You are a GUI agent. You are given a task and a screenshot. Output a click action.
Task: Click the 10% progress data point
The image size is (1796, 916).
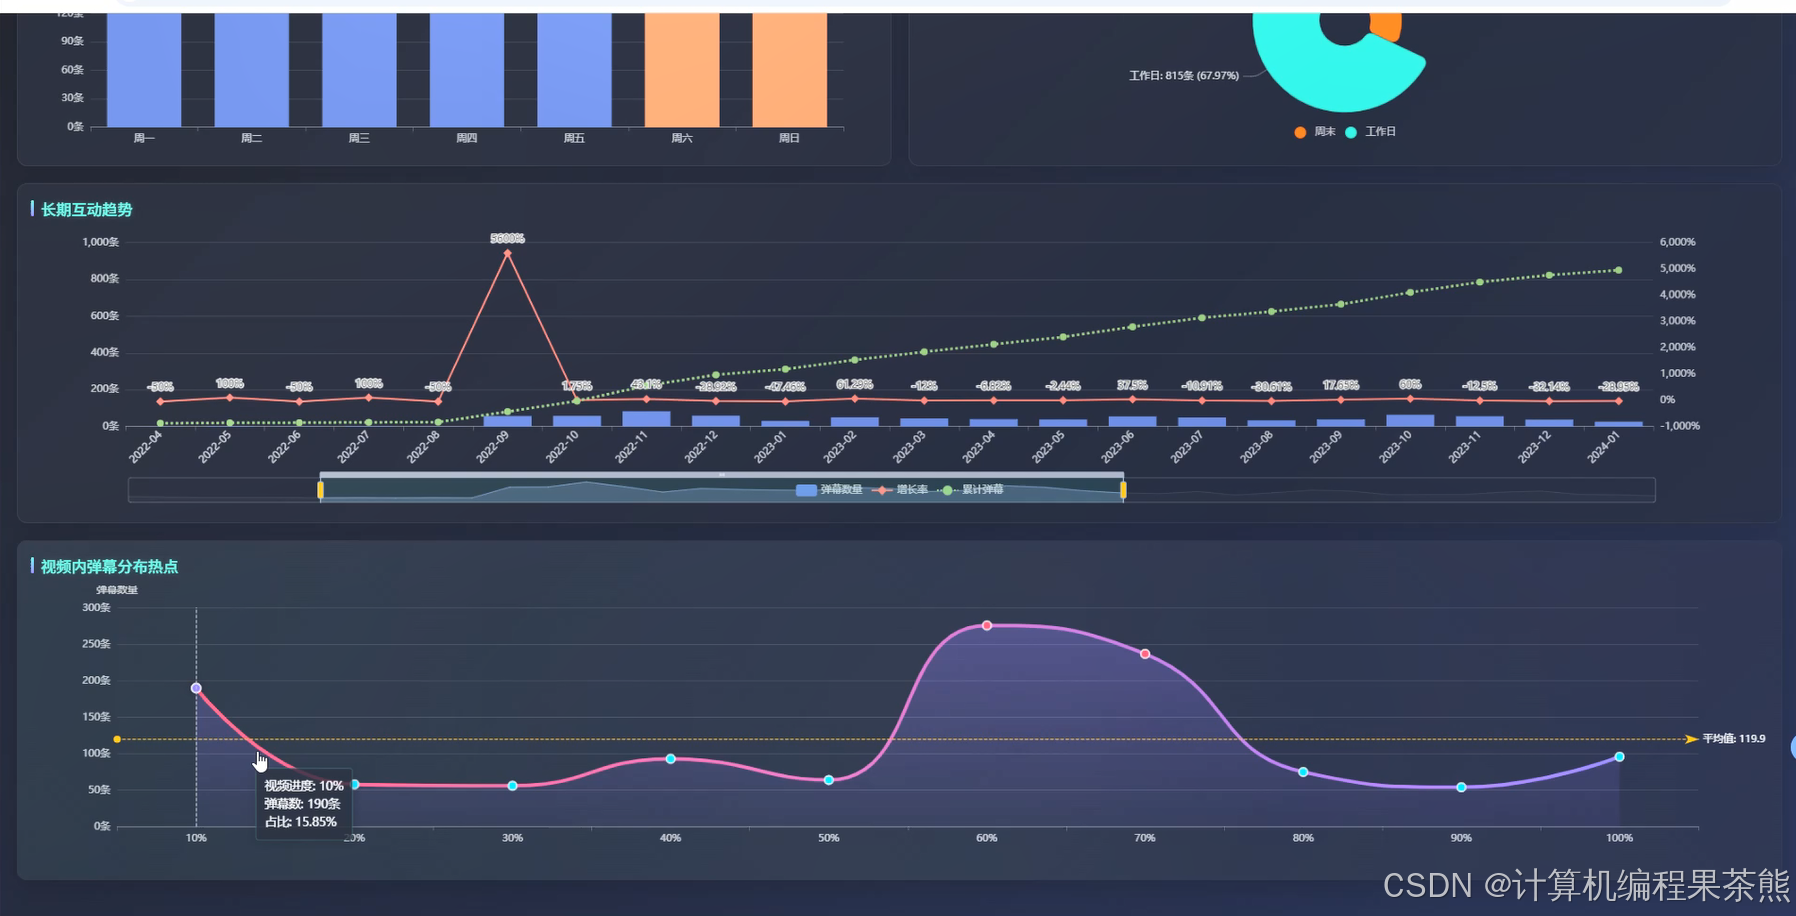196,688
